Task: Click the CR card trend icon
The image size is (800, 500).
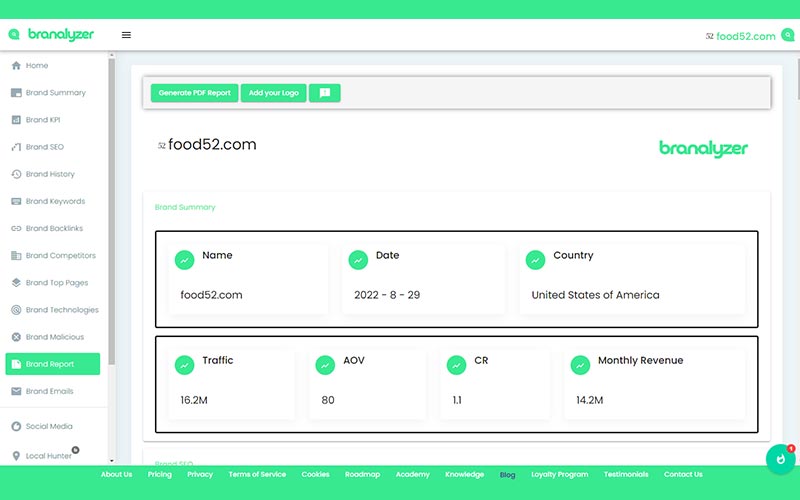Action: 456,365
